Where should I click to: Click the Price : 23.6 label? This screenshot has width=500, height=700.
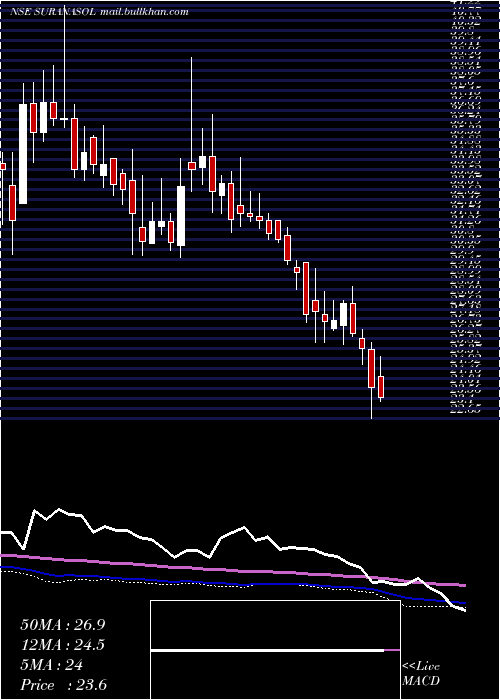pyautogui.click(x=63, y=685)
